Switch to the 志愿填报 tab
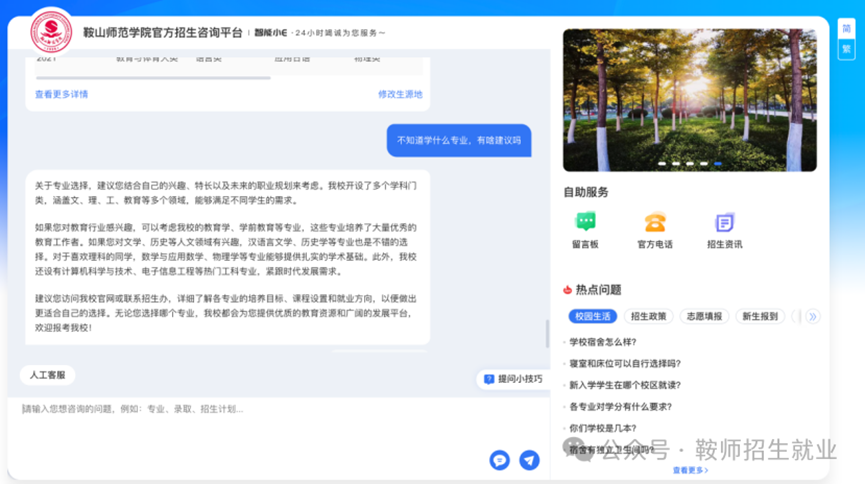 tap(702, 316)
